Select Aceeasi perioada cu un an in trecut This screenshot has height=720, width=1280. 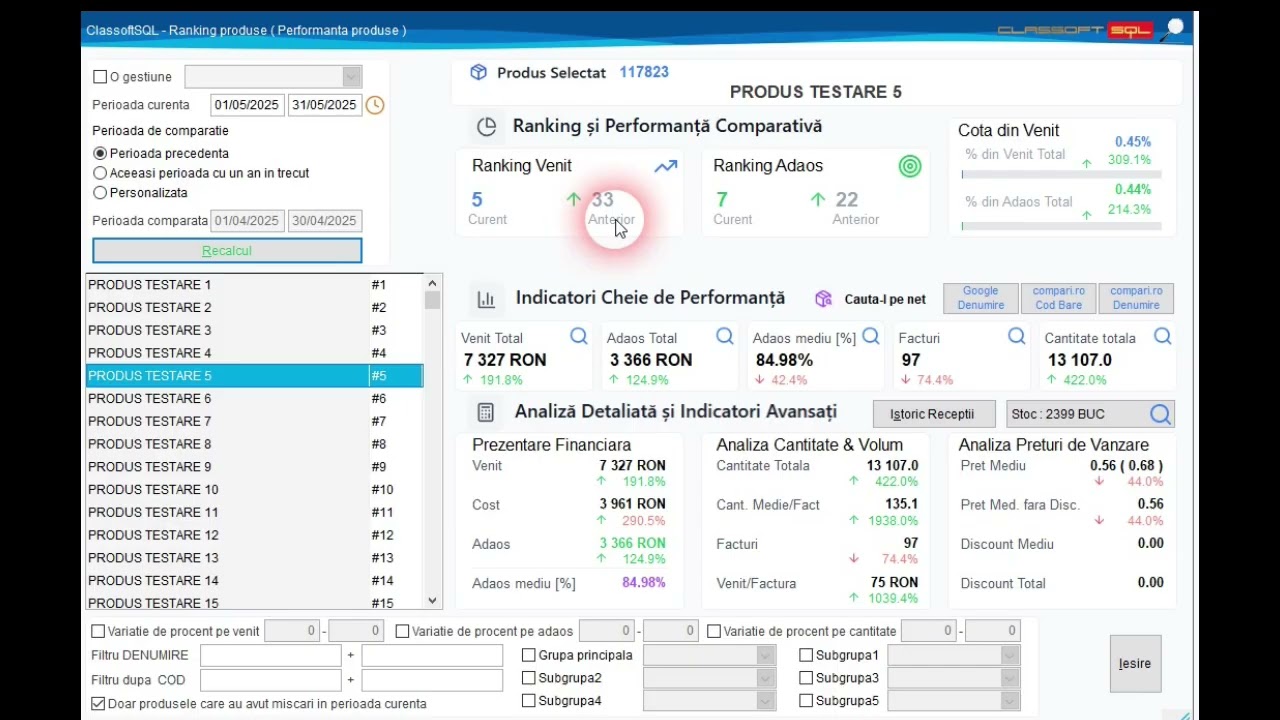point(100,173)
